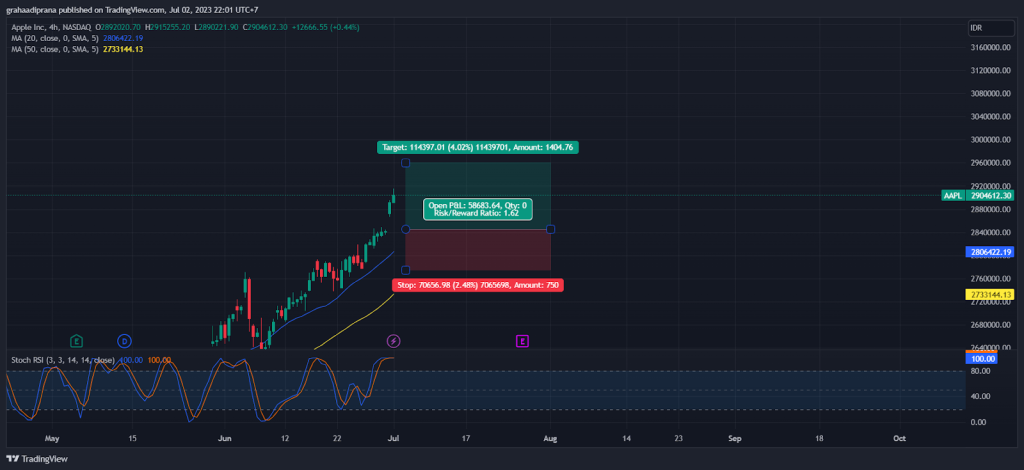Click the Aug label on time axis
This screenshot has width=1024, height=470.
(550, 438)
